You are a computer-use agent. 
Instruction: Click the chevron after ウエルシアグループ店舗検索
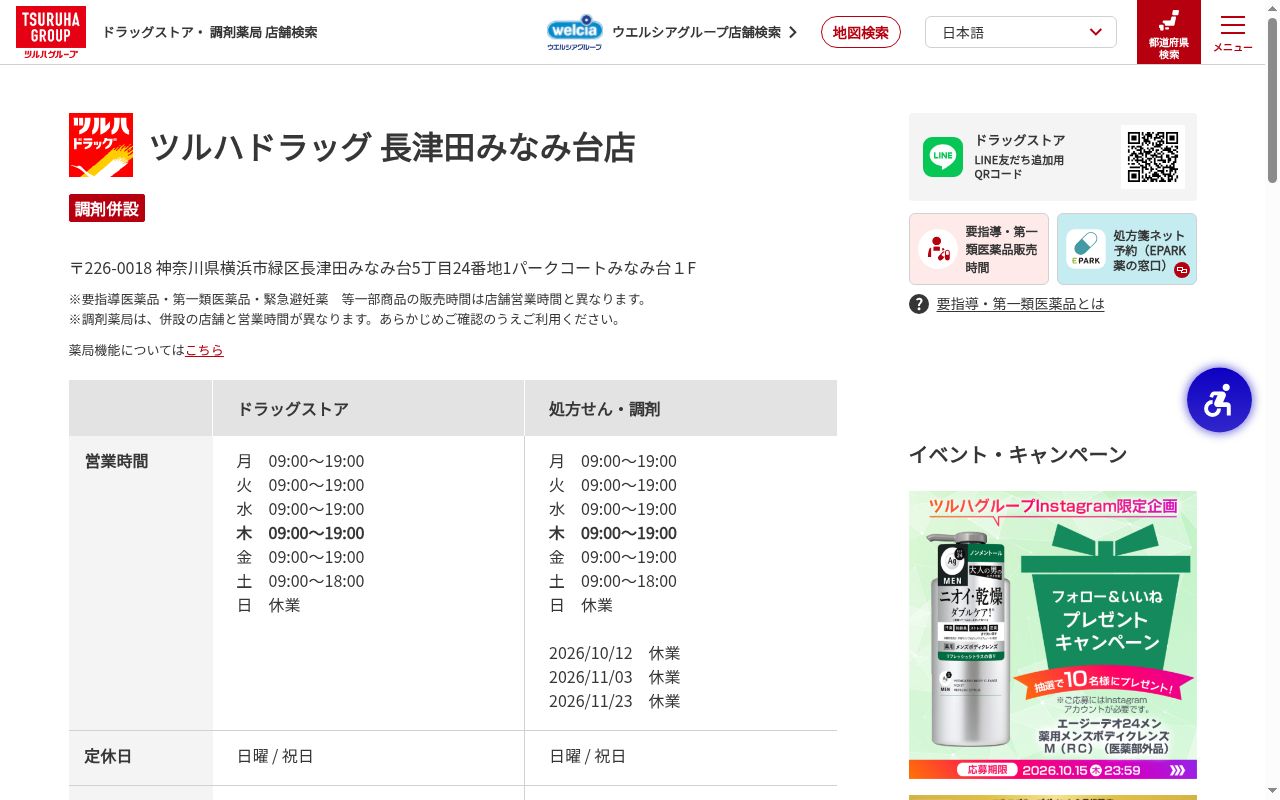(793, 32)
